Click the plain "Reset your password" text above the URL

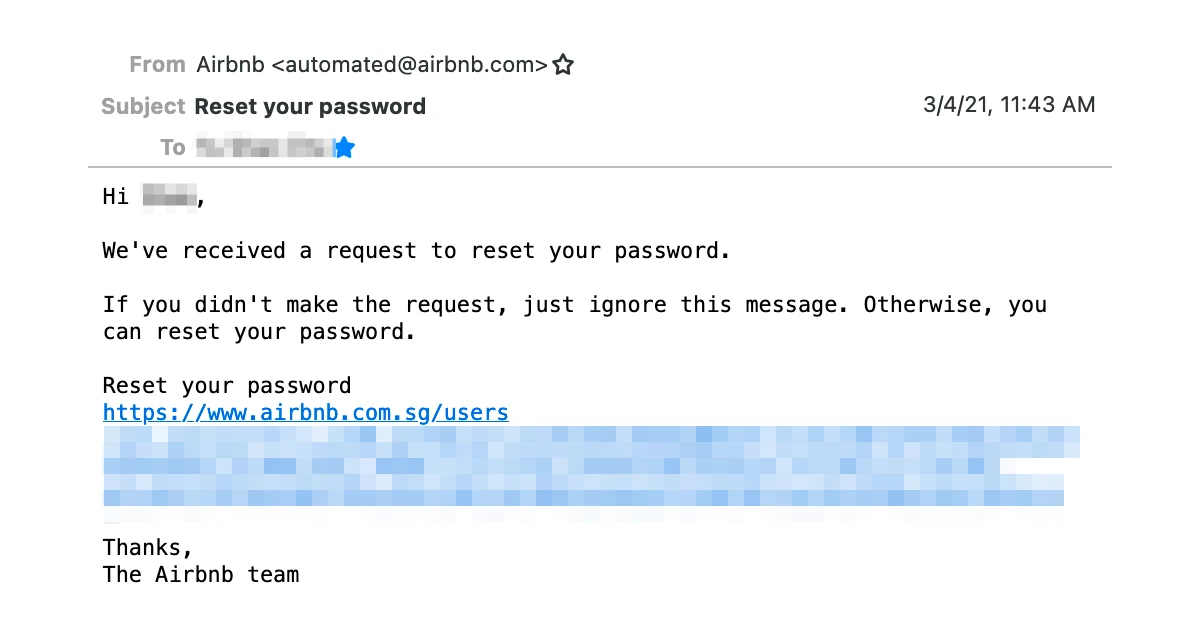(x=227, y=386)
